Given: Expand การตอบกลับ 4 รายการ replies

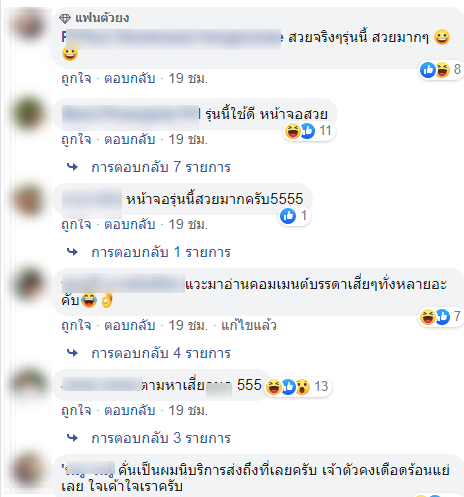Looking at the screenshot, I should pos(161,353).
